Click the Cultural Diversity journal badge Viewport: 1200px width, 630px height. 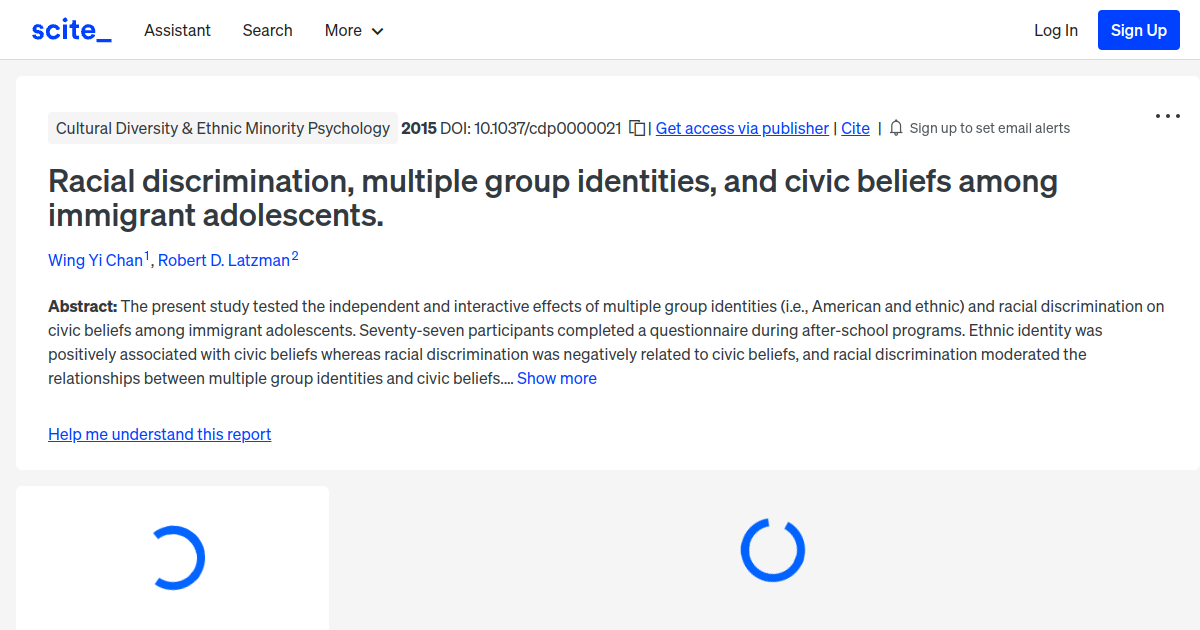(222, 128)
